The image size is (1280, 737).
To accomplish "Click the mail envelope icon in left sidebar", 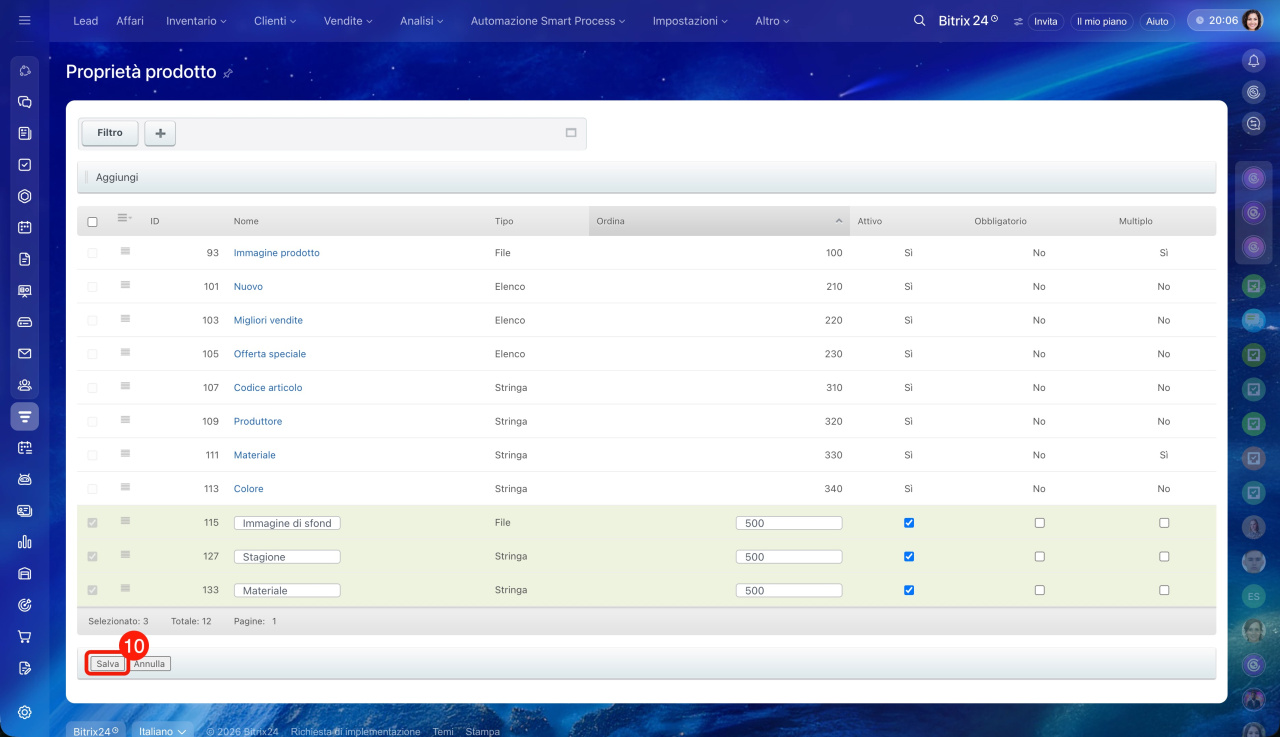I will [x=25, y=353].
